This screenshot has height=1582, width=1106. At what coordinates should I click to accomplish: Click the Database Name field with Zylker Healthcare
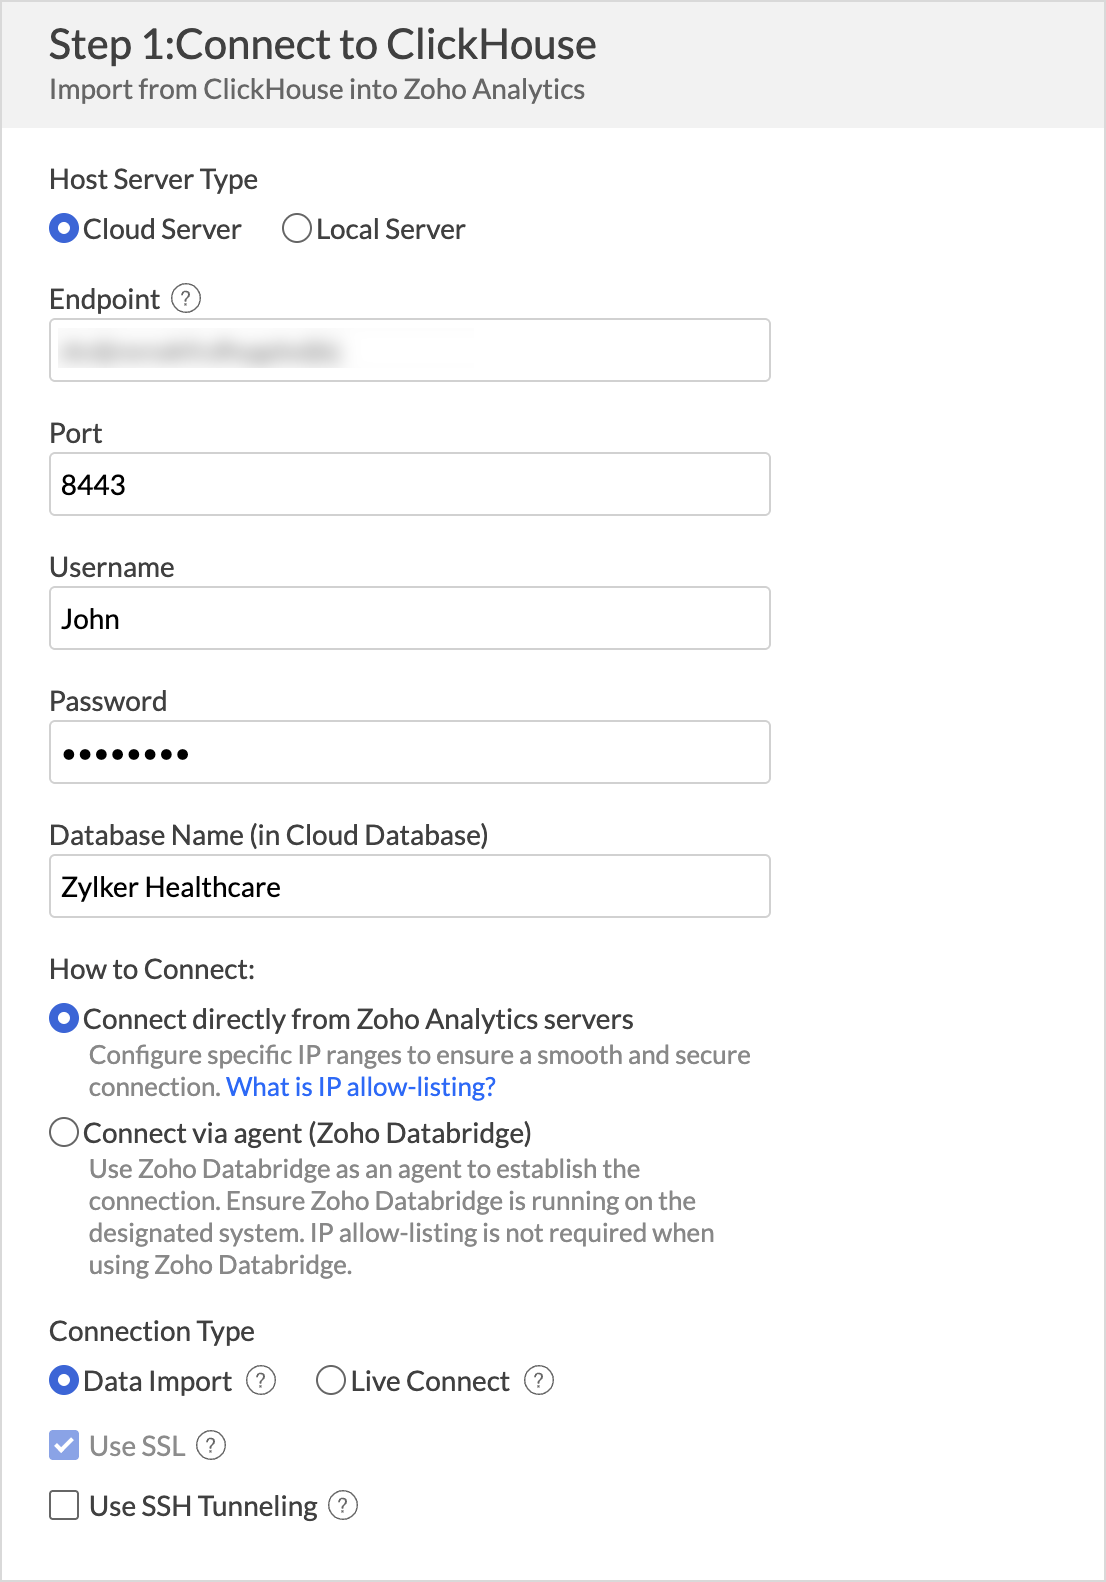pos(410,886)
